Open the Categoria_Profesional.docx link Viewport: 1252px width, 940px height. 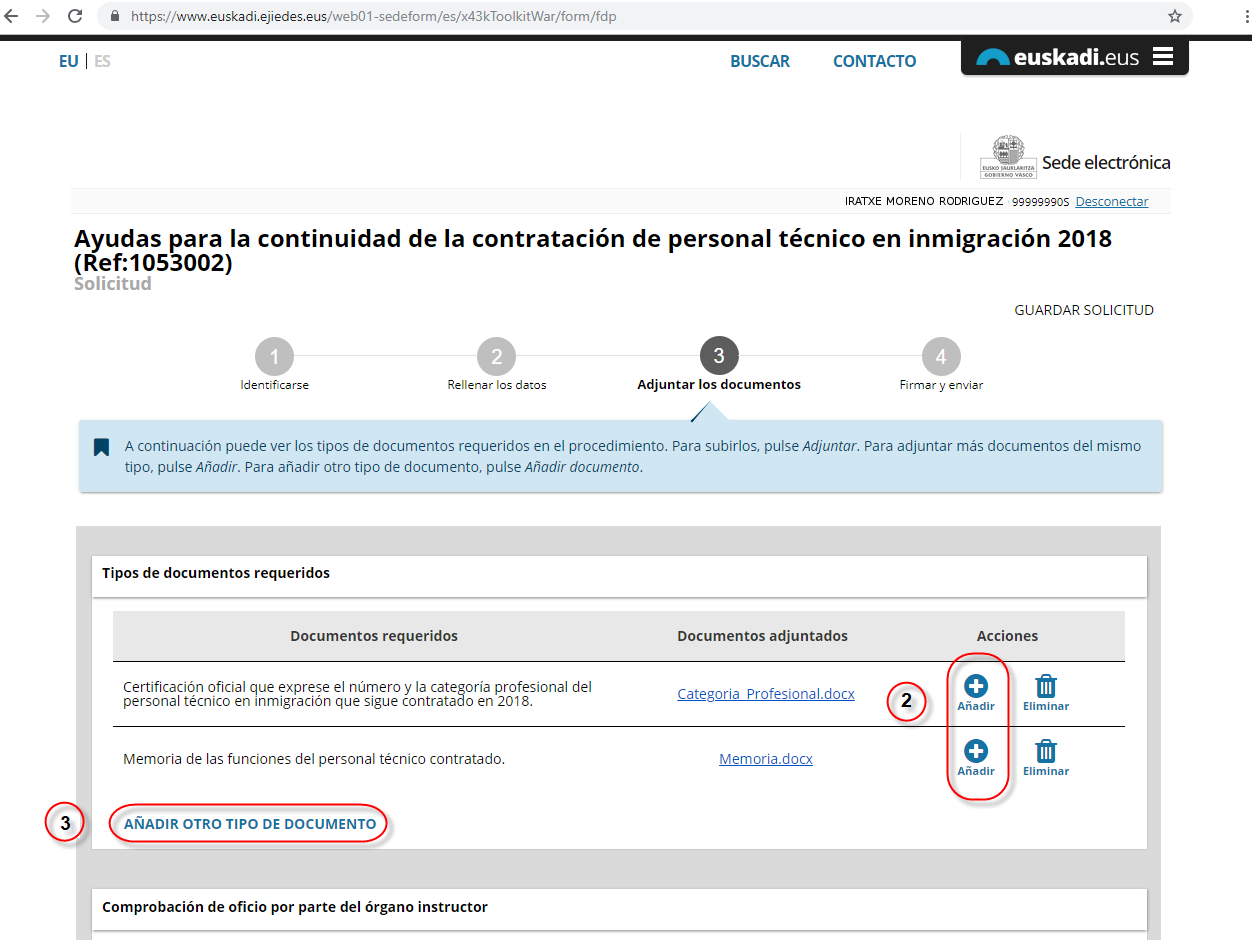click(x=765, y=694)
